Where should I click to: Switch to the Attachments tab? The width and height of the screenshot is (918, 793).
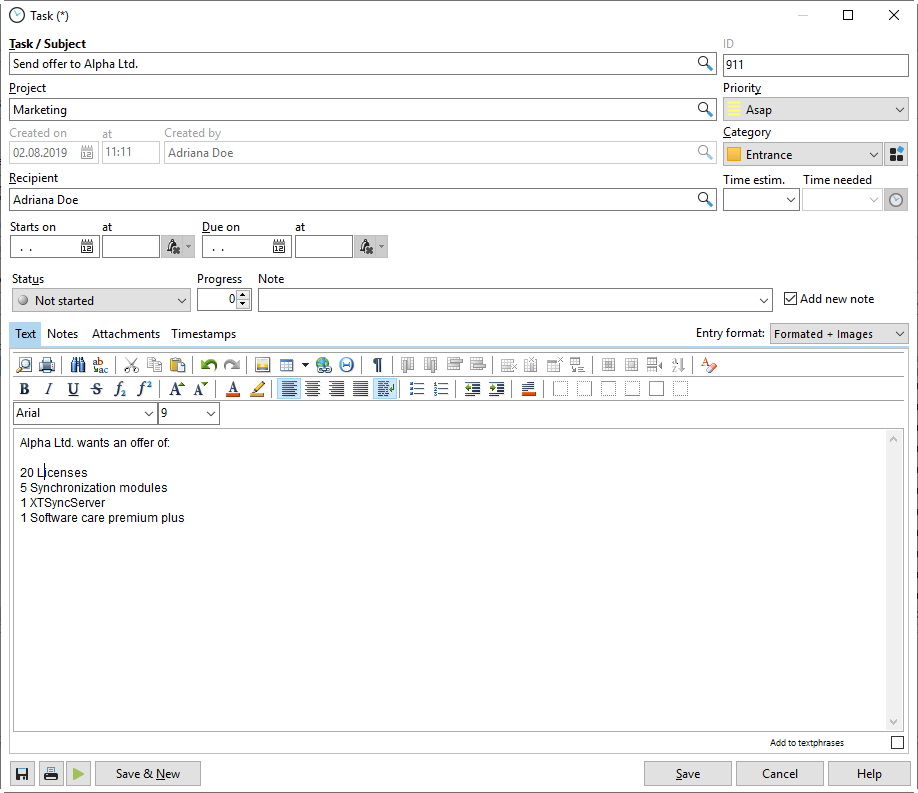pyautogui.click(x=126, y=334)
